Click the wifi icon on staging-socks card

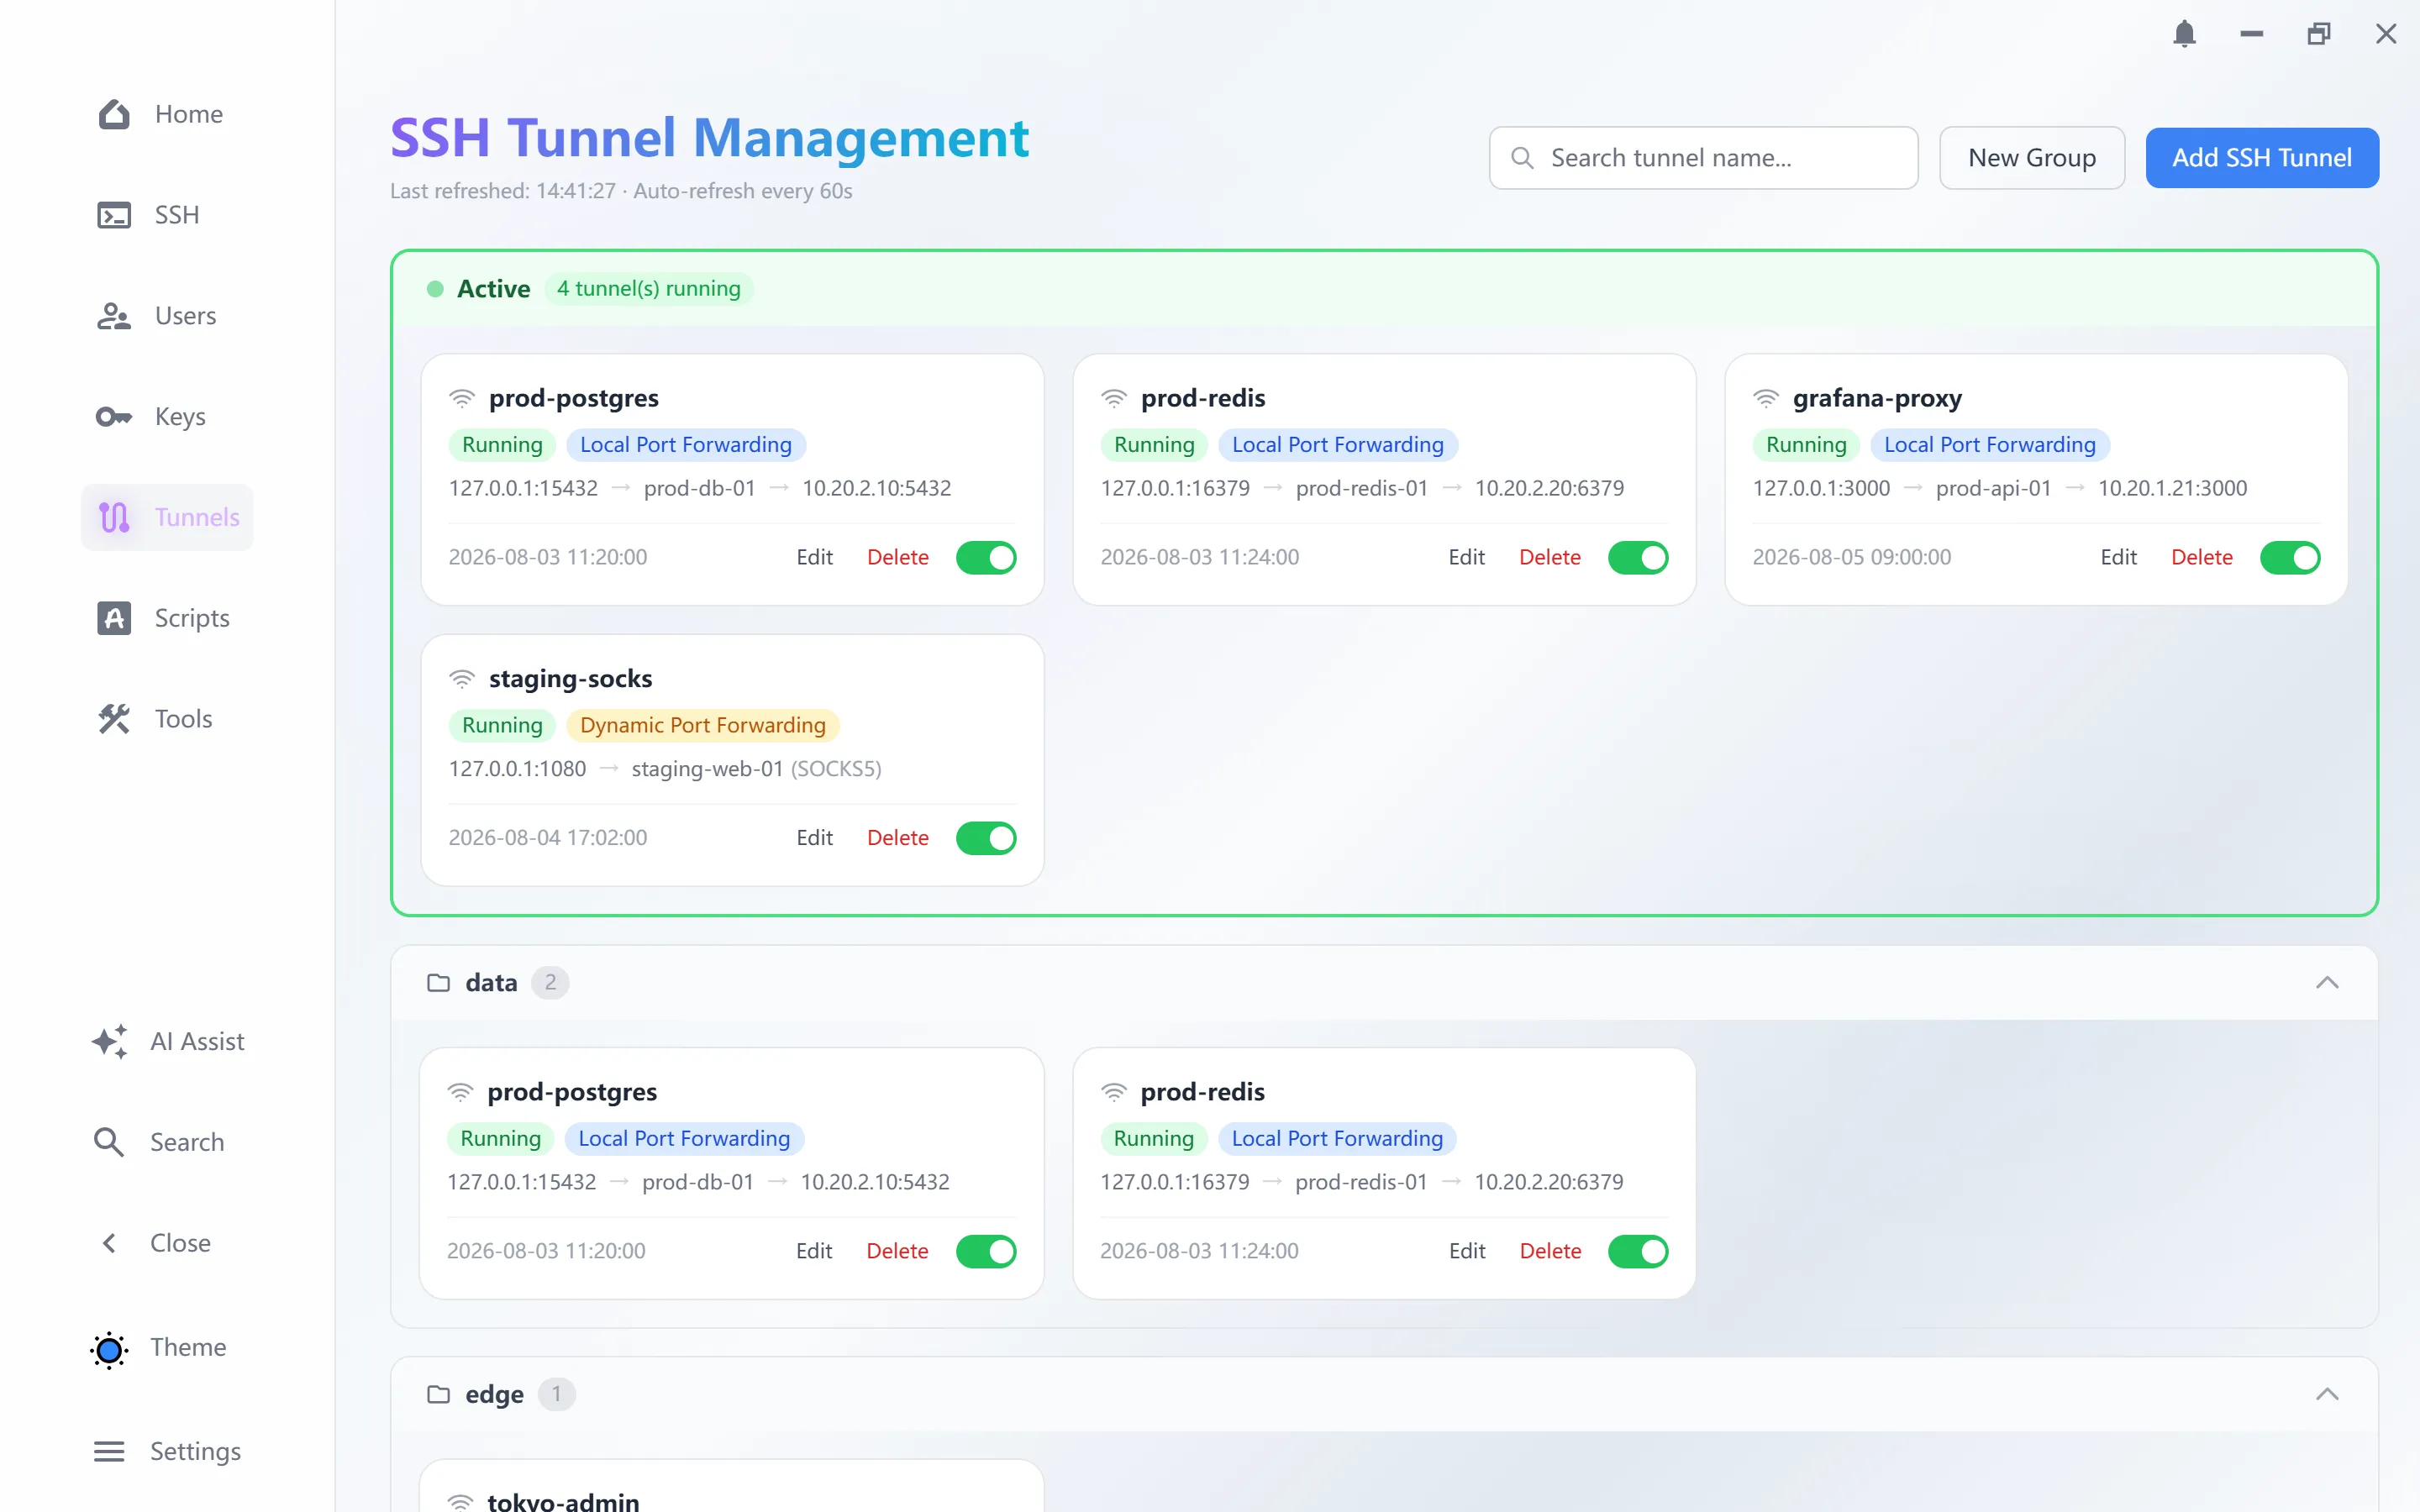pyautogui.click(x=461, y=679)
